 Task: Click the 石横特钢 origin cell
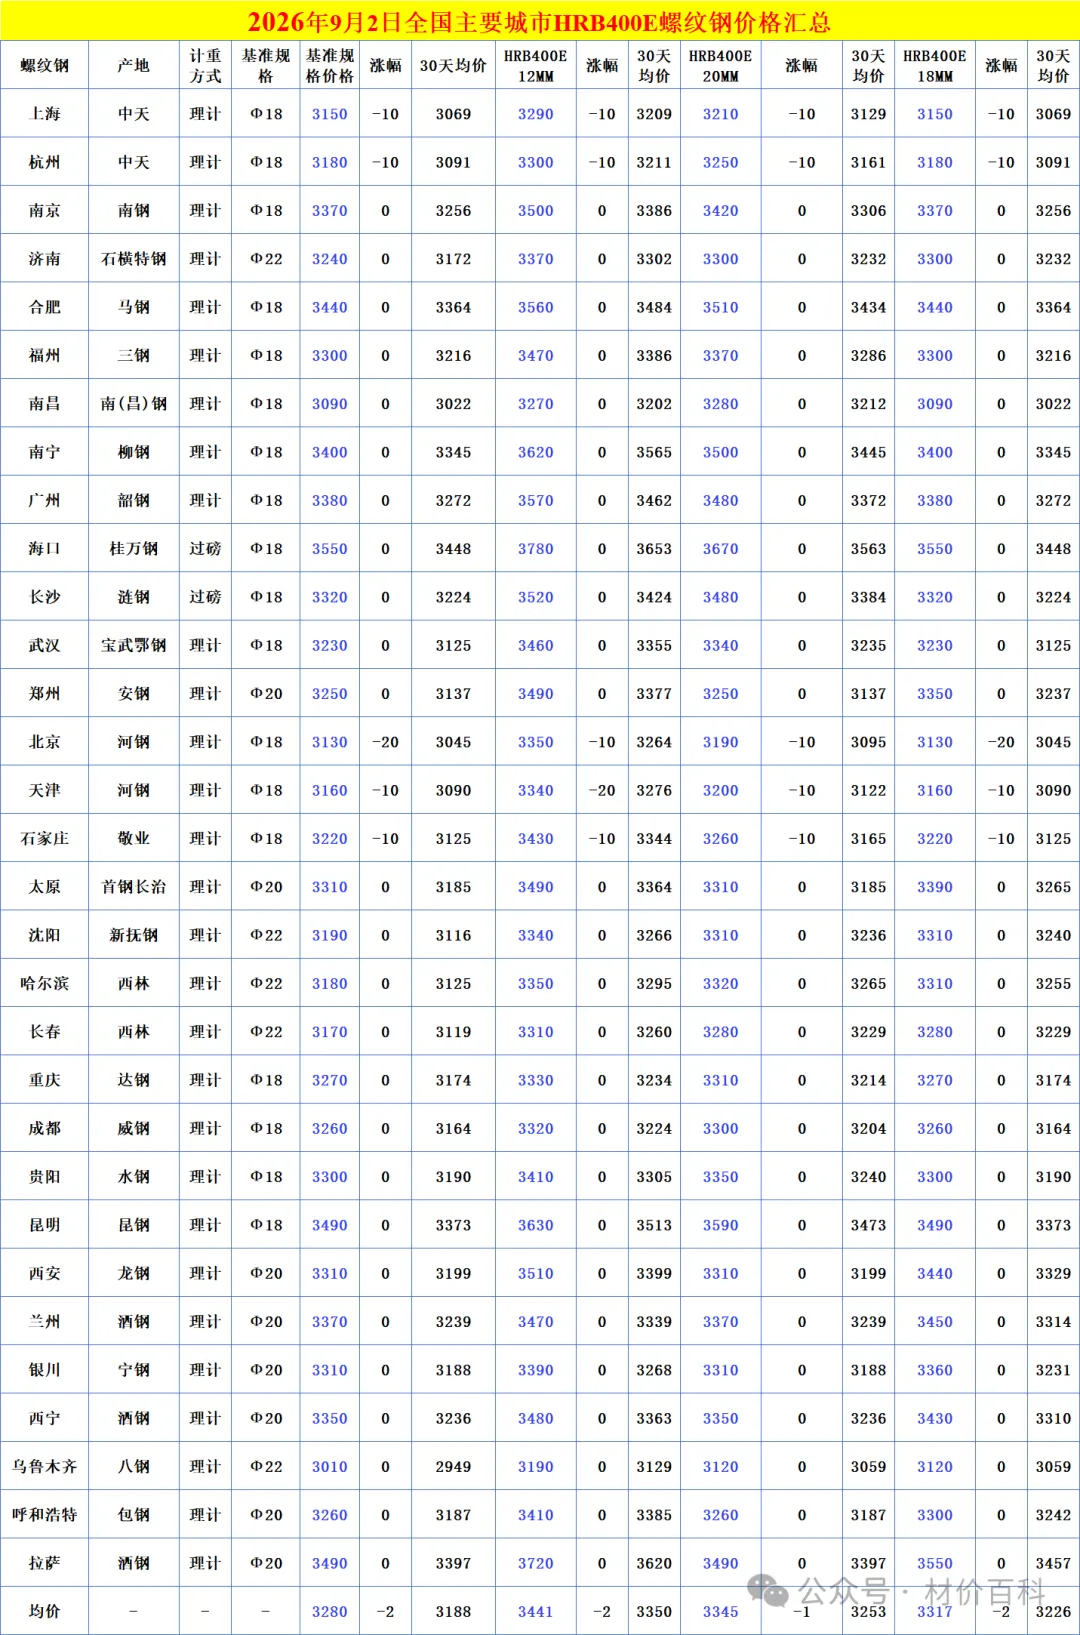134,259
